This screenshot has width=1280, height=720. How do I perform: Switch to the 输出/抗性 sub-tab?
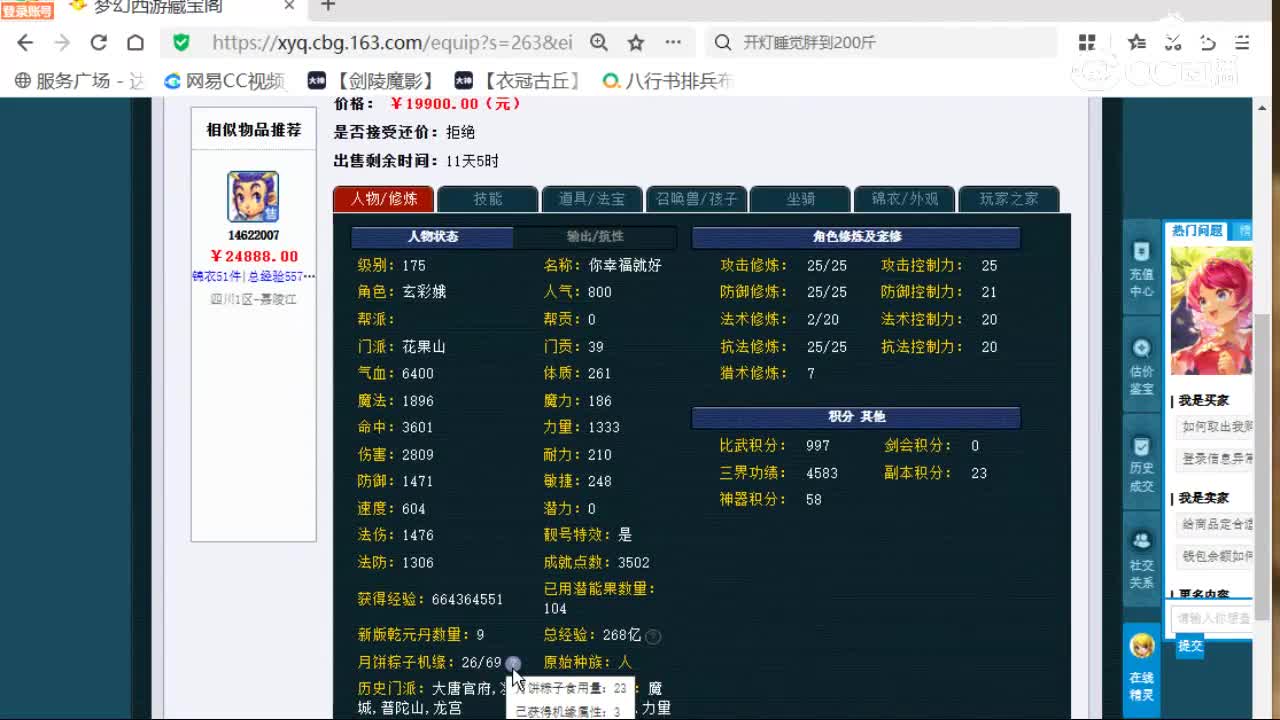(x=596, y=238)
